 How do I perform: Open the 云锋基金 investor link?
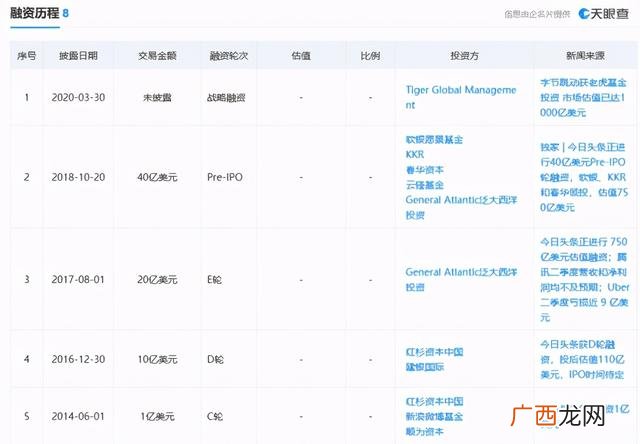[x=424, y=185]
